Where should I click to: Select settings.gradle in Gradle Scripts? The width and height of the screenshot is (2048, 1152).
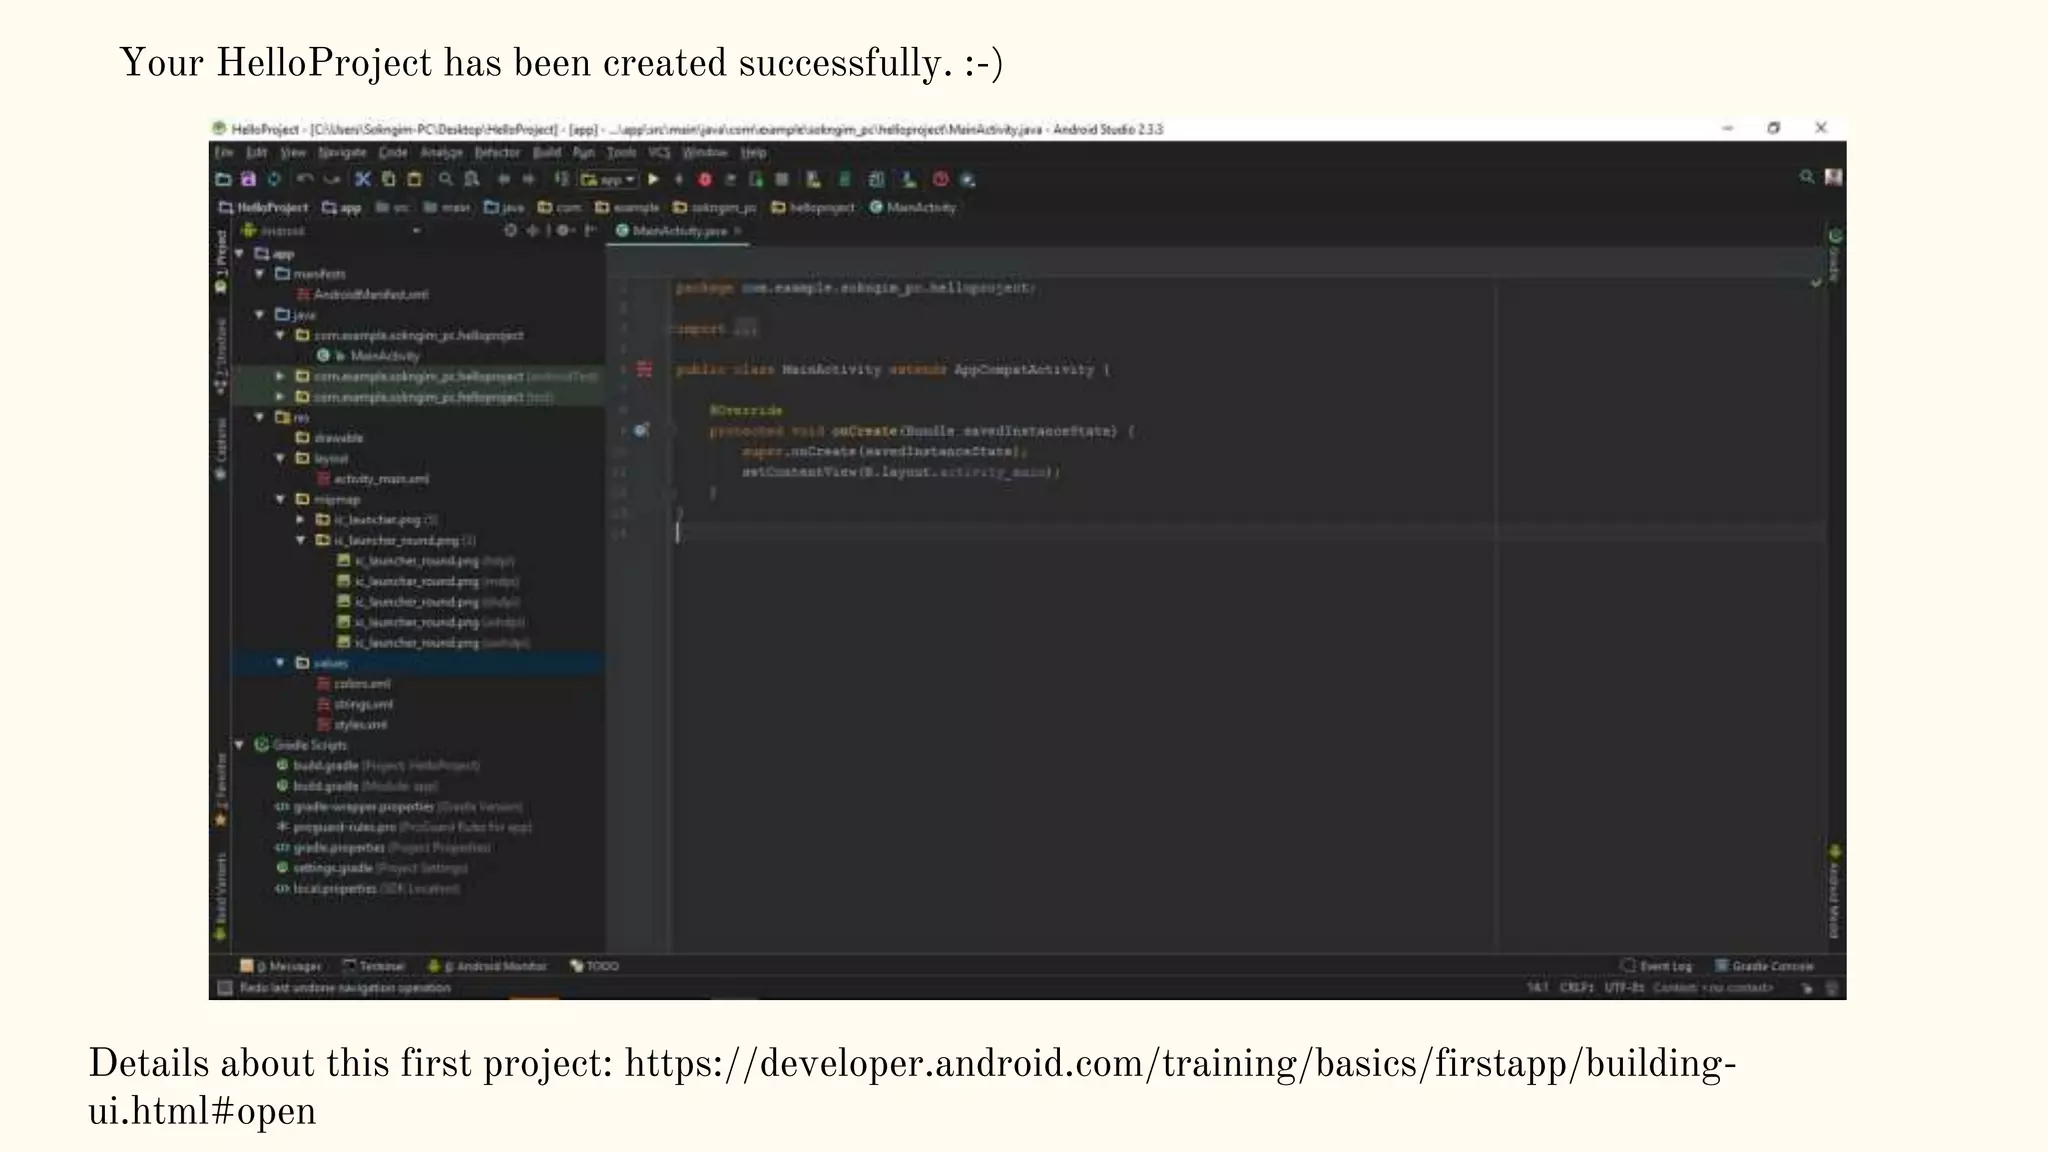tap(371, 868)
